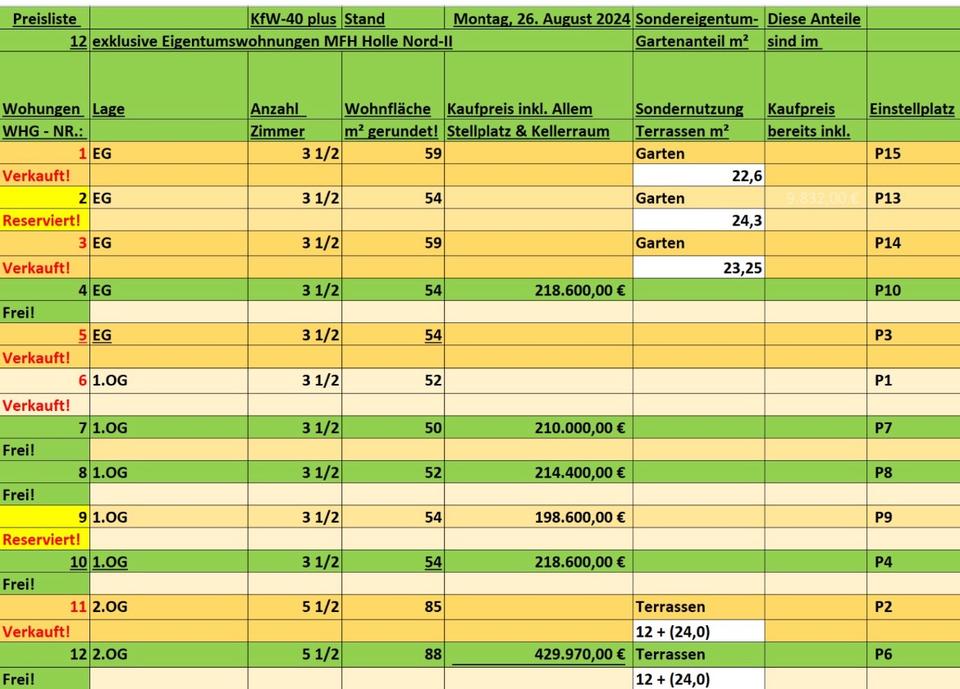This screenshot has width=960, height=689.
Task: Select the 429.970,00 € price cell
Action: point(538,654)
